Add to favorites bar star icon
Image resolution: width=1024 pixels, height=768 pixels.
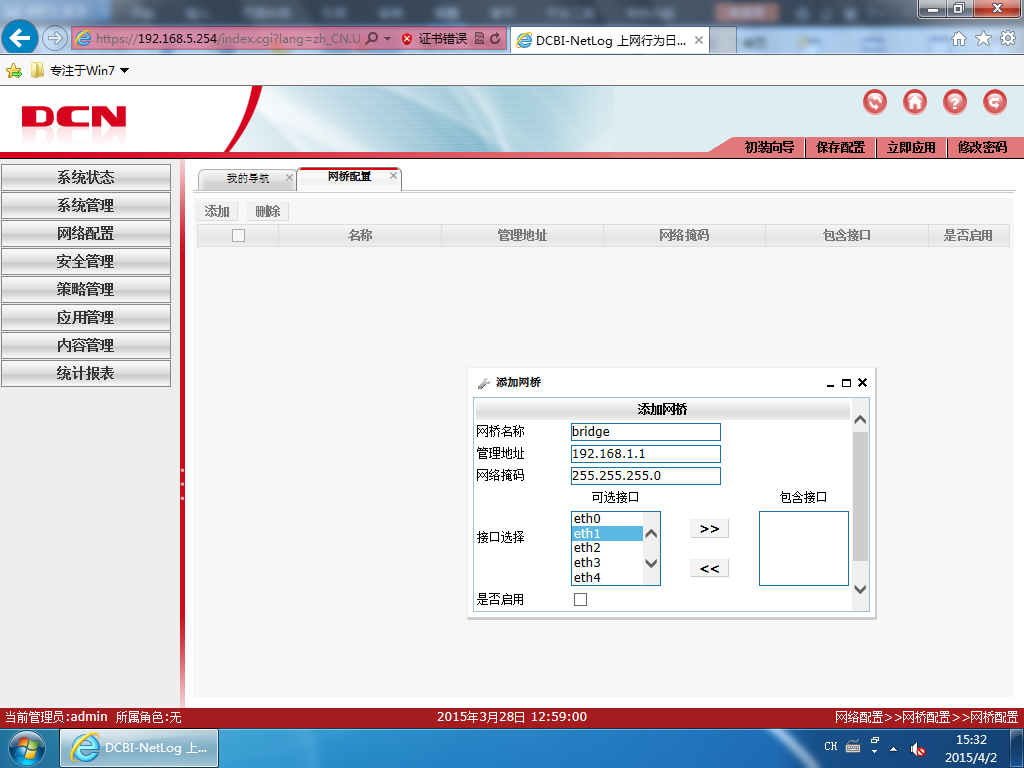tap(14, 71)
